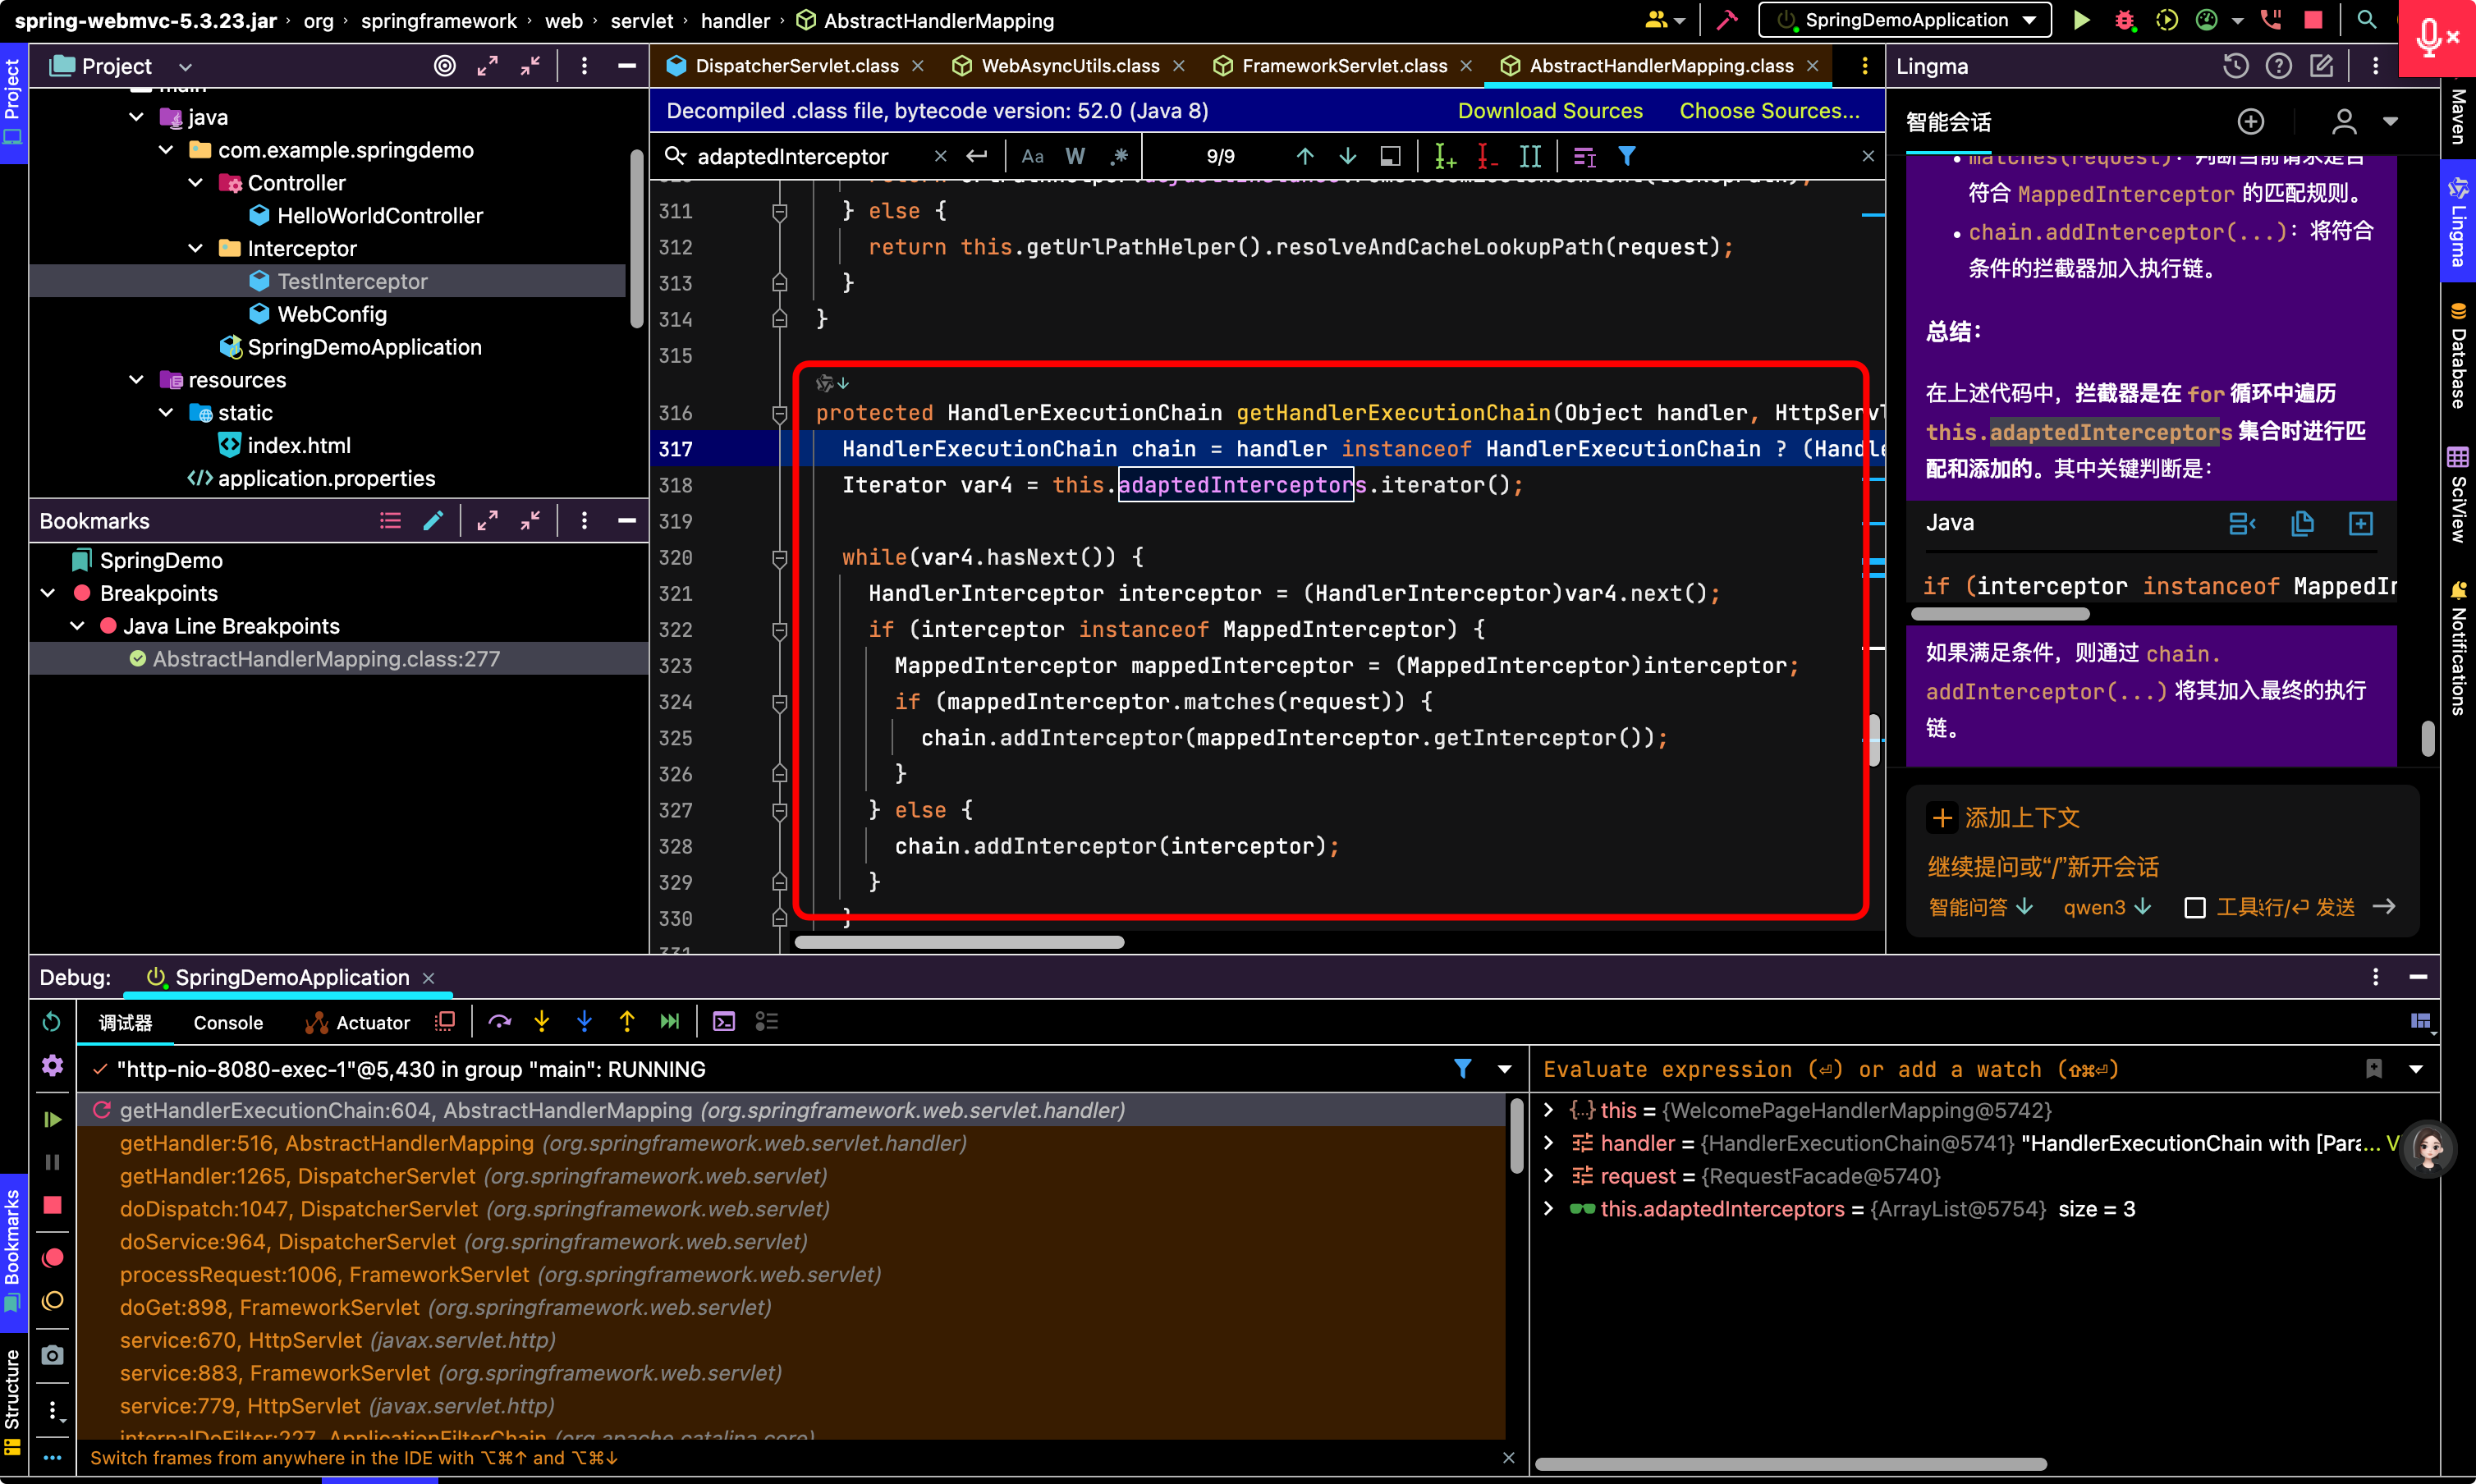Viewport: 2476px width, 1484px height.
Task: Click Step Into in the debugger toolbar
Action: 542,1021
